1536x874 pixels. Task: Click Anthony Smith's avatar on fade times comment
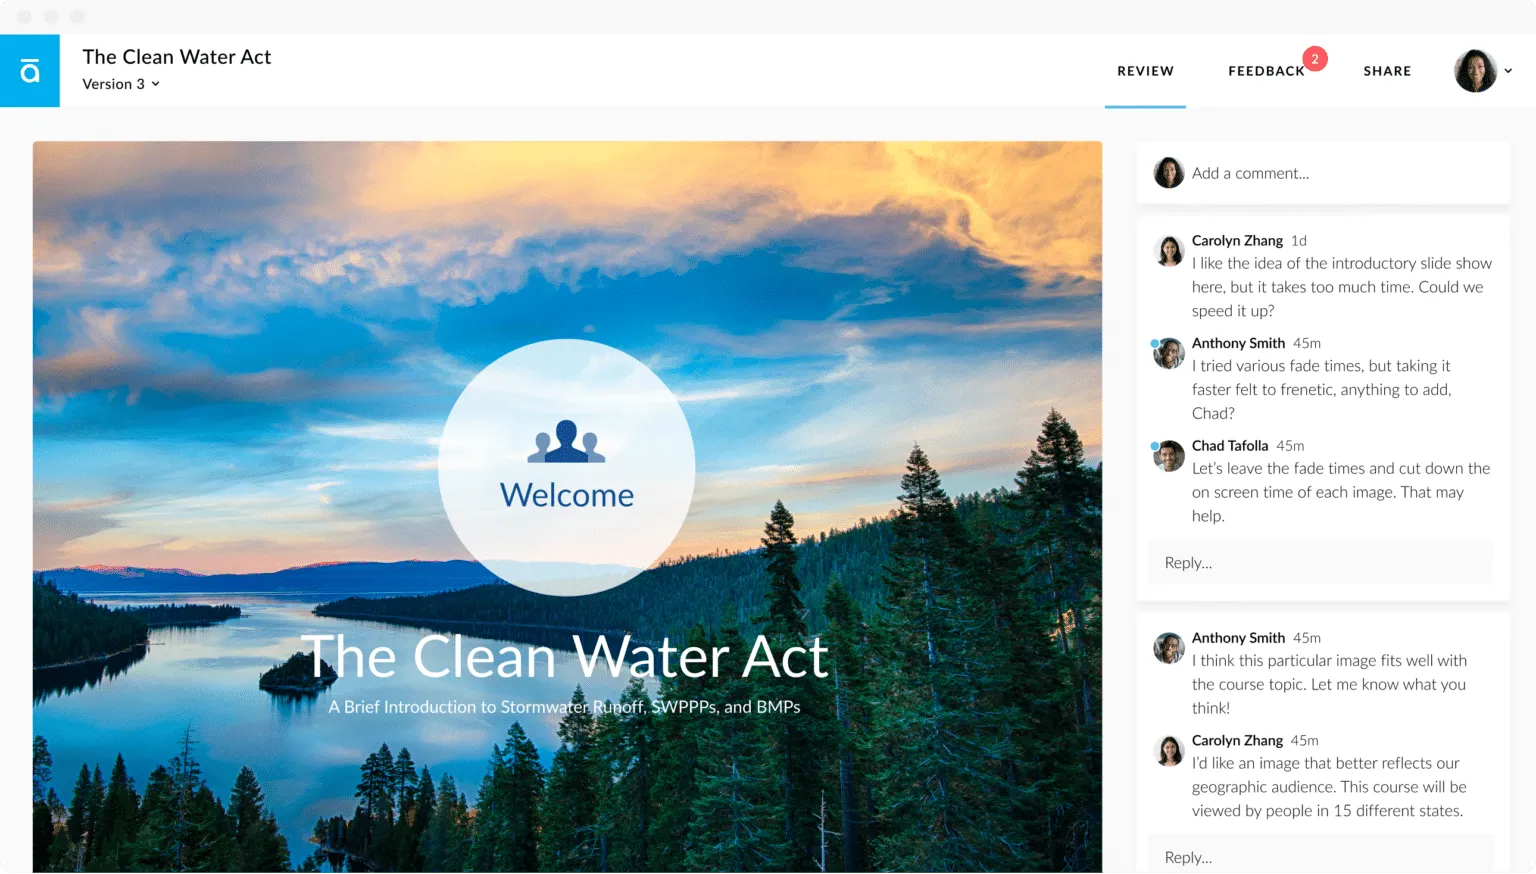(1169, 353)
